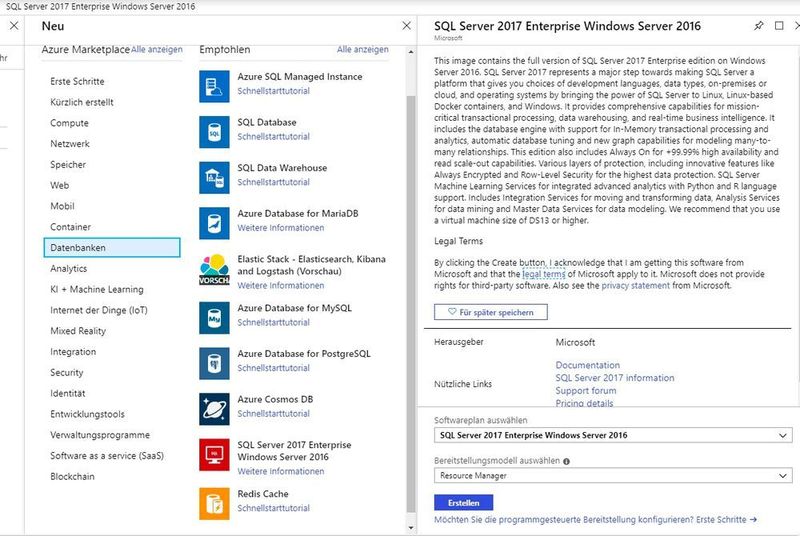The width and height of the screenshot is (800, 536).
Task: Choose the Integration category
Action: click(x=73, y=352)
